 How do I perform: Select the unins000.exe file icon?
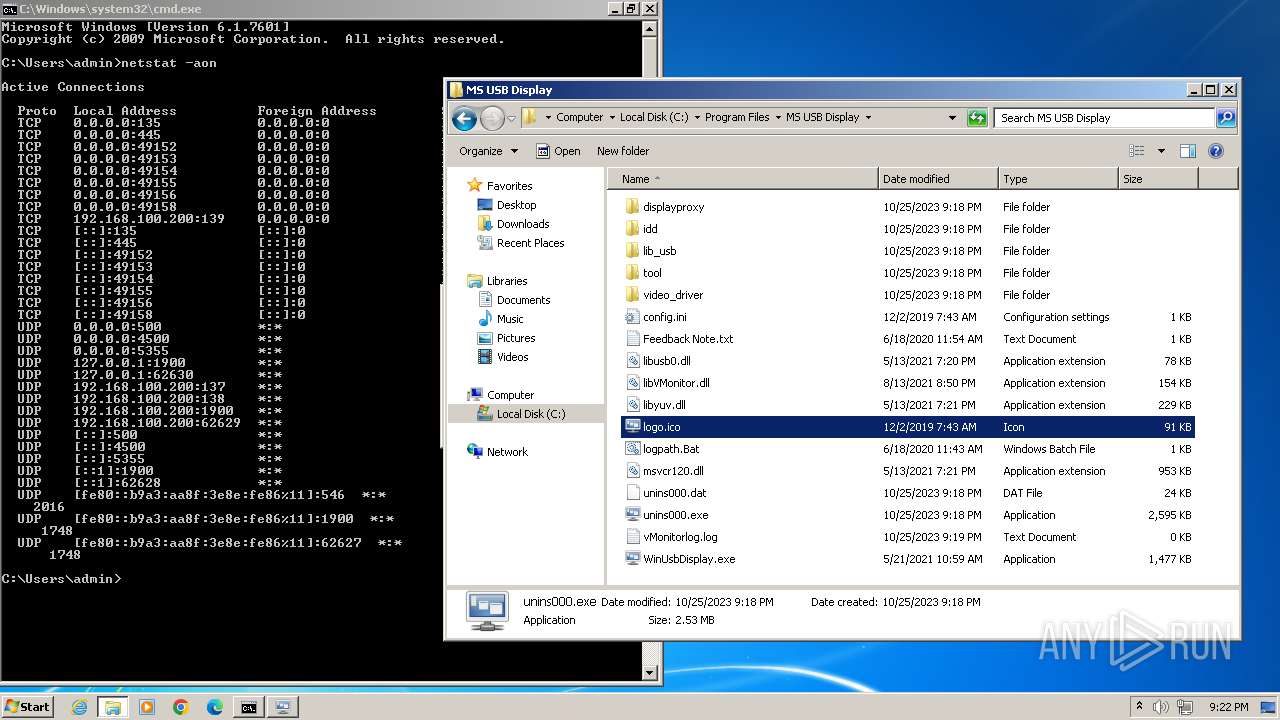(x=632, y=515)
